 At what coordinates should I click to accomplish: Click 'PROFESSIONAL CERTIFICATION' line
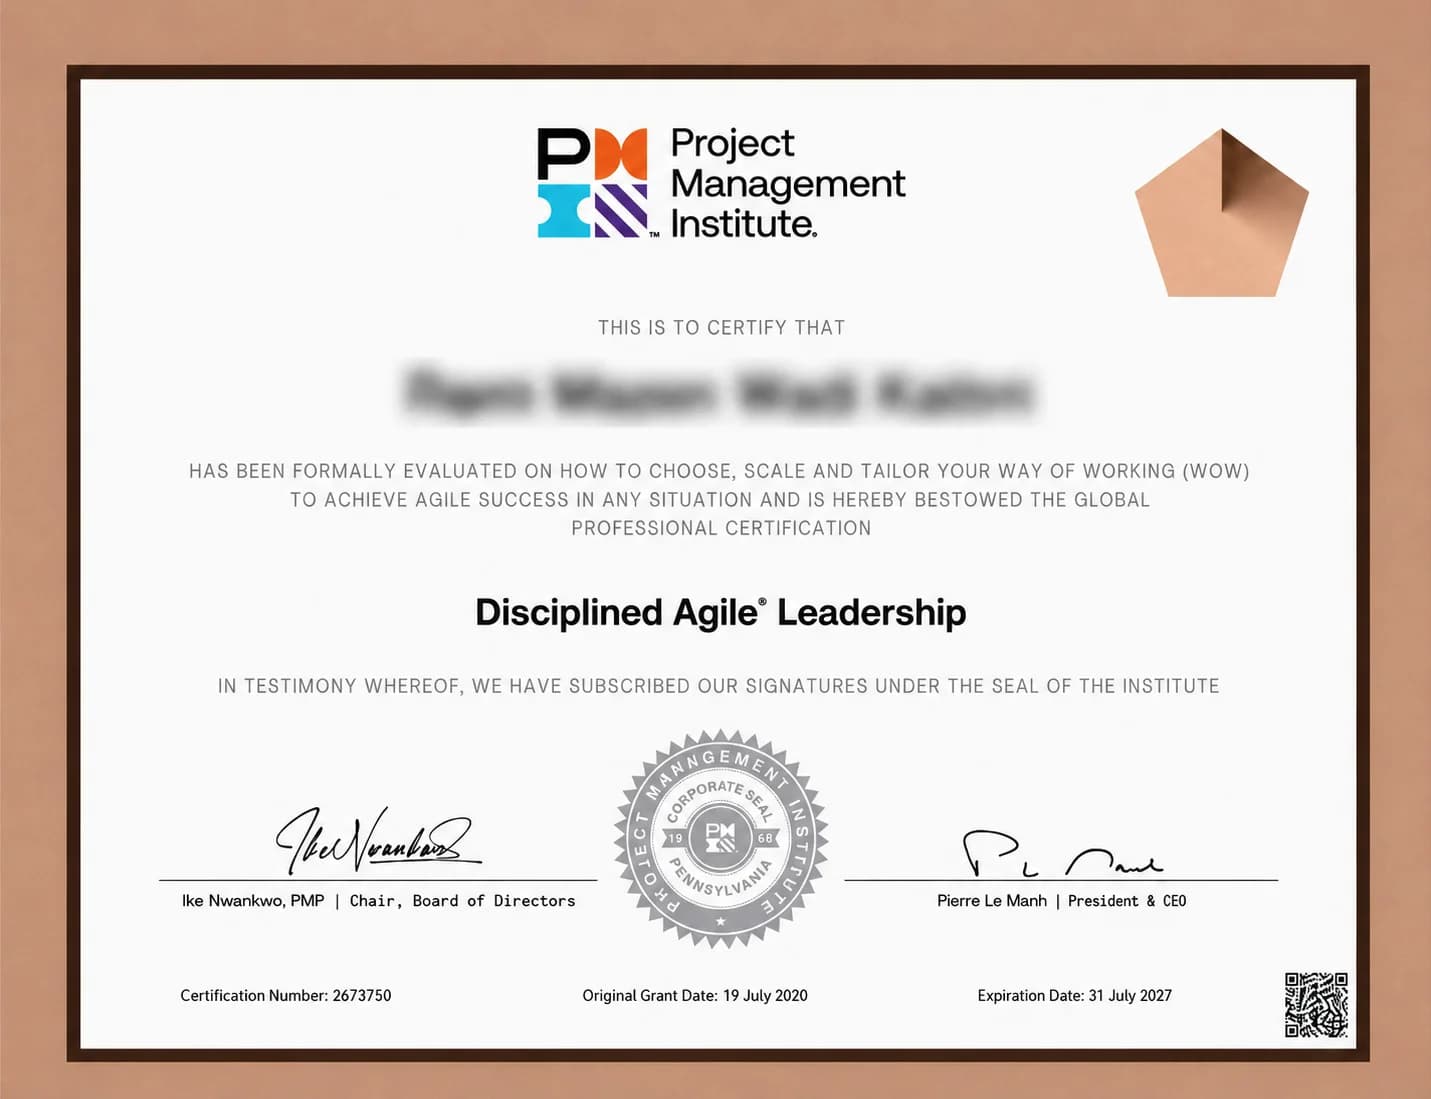721,528
